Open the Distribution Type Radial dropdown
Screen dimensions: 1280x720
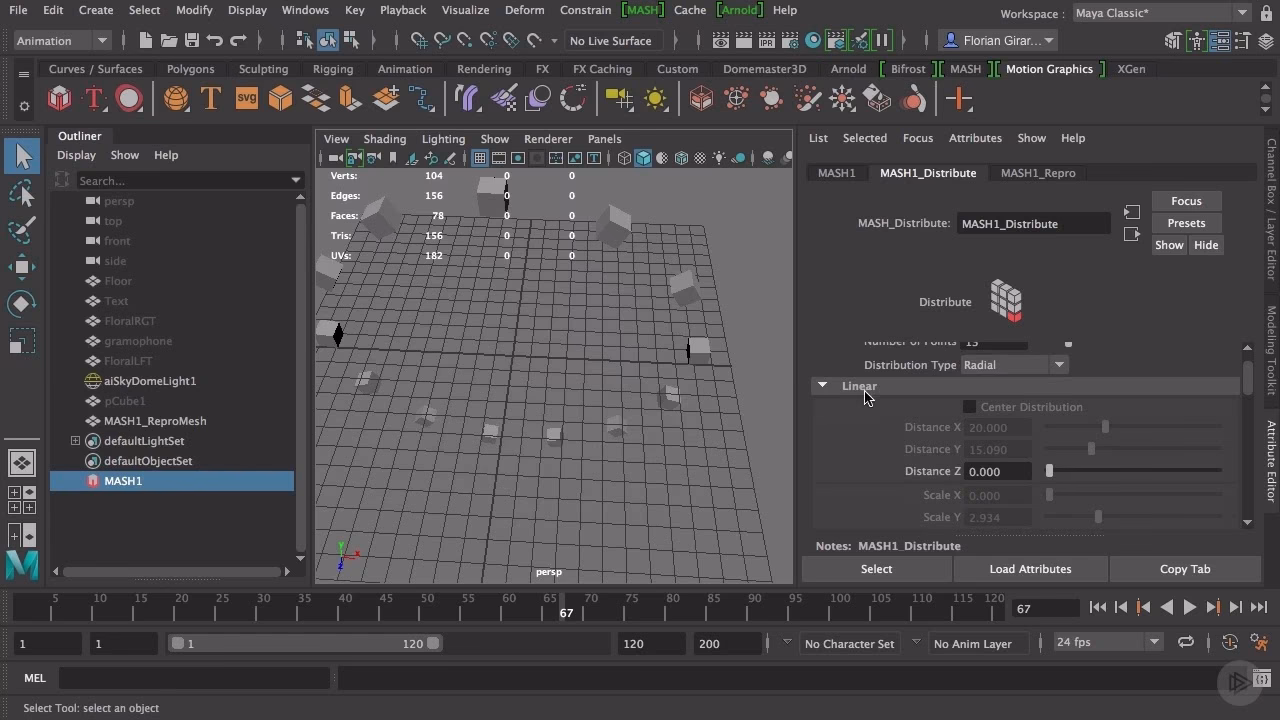point(1014,365)
